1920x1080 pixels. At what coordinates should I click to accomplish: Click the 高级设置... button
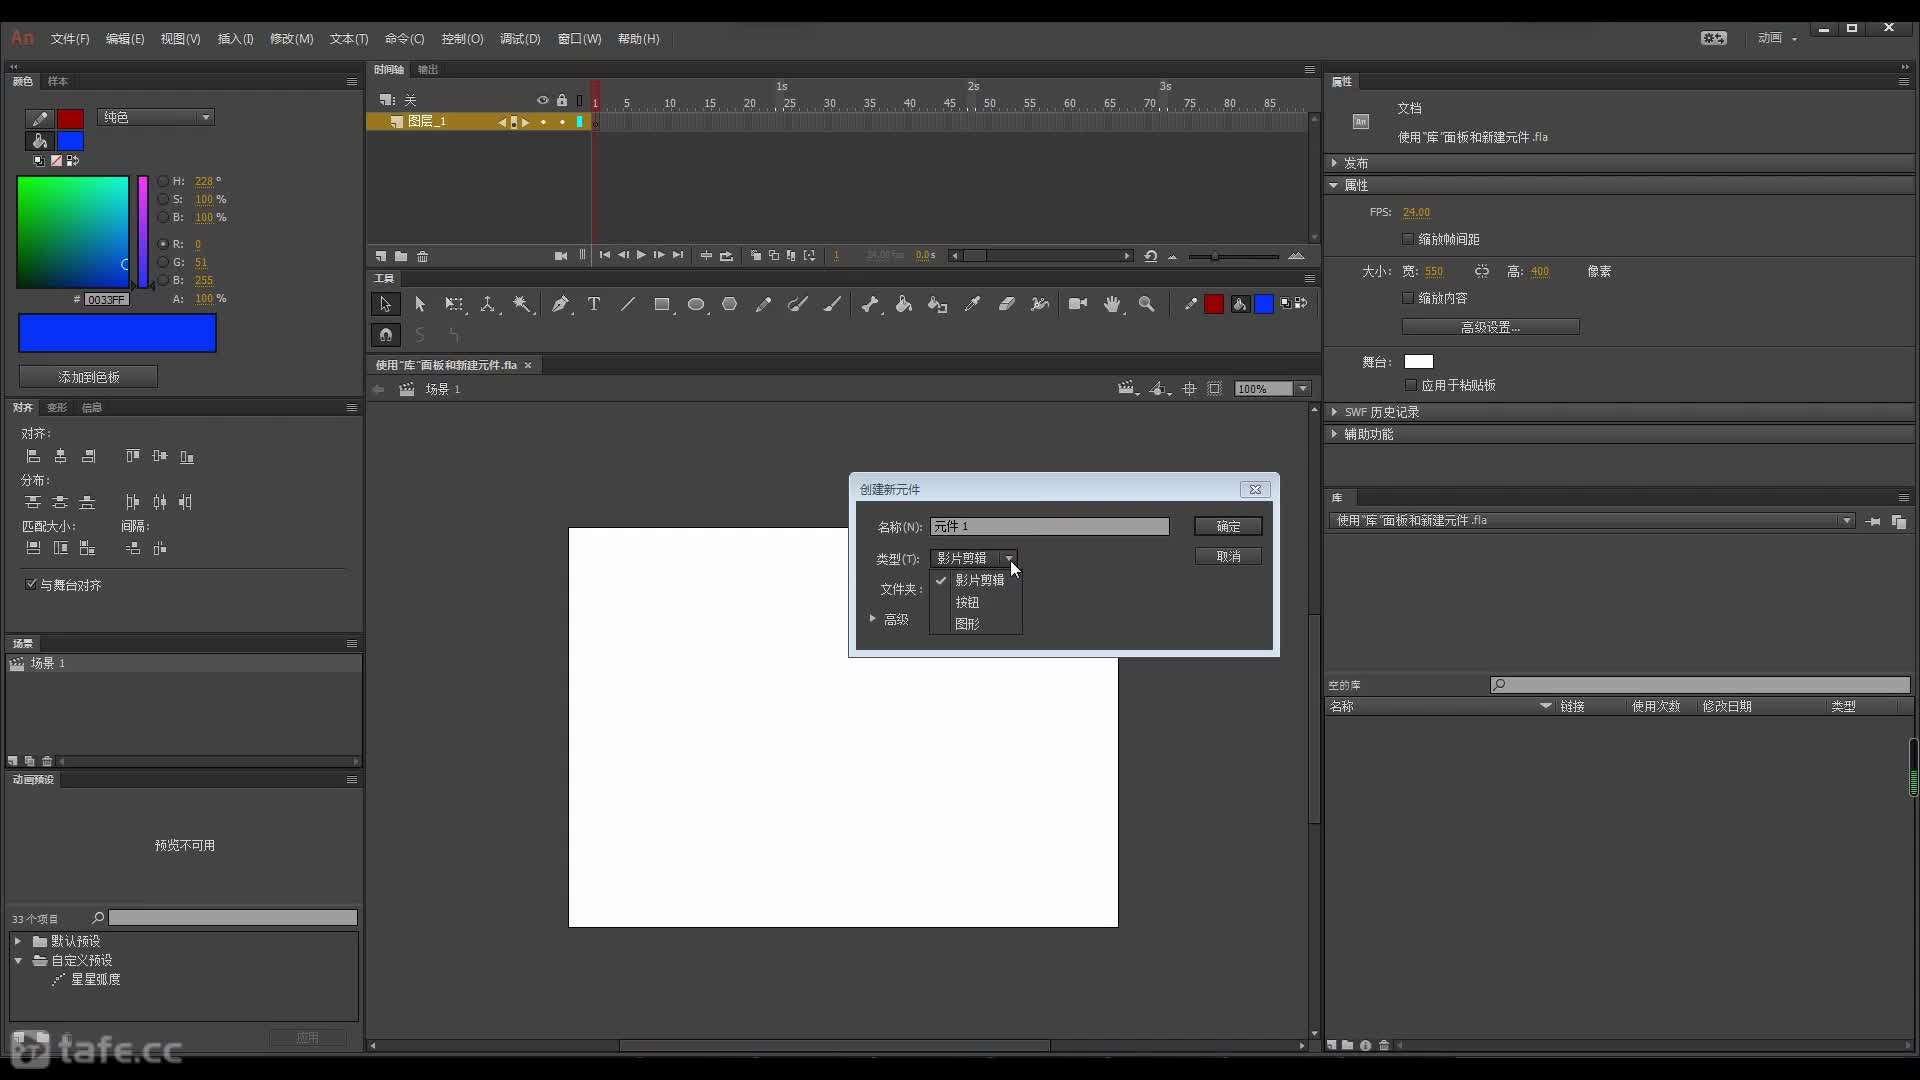click(1490, 327)
